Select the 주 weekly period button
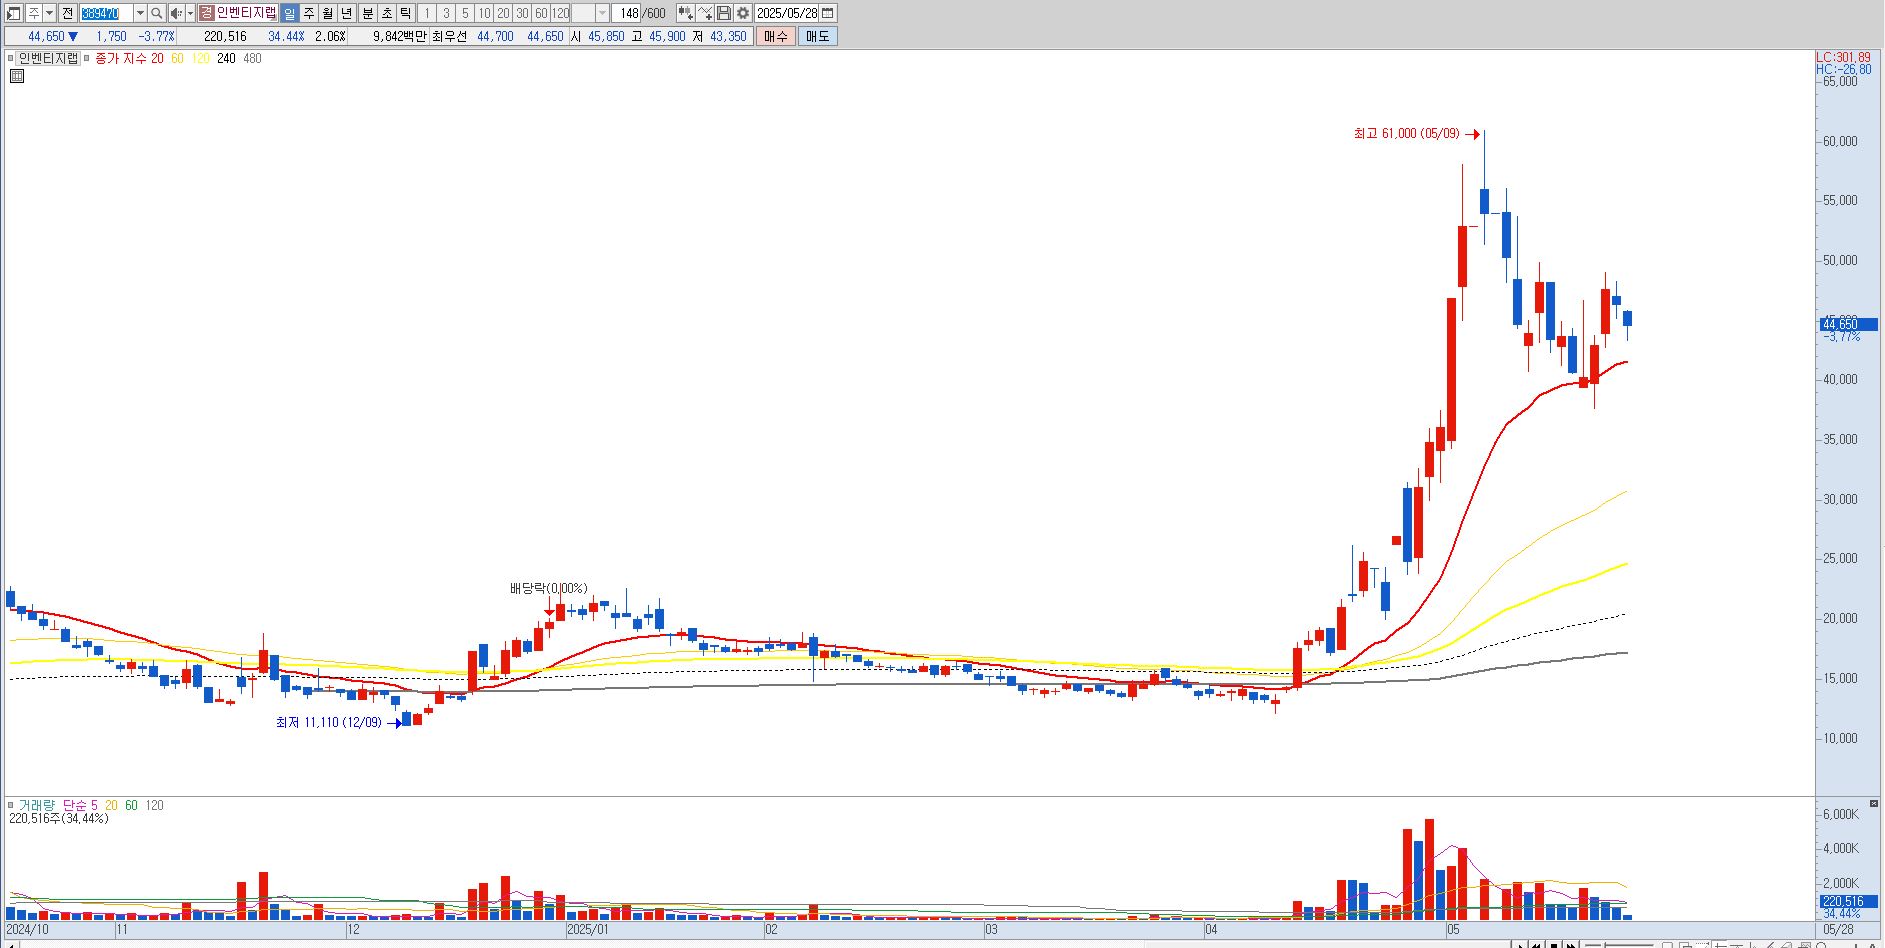Image resolution: width=1885 pixels, height=948 pixels. (308, 13)
